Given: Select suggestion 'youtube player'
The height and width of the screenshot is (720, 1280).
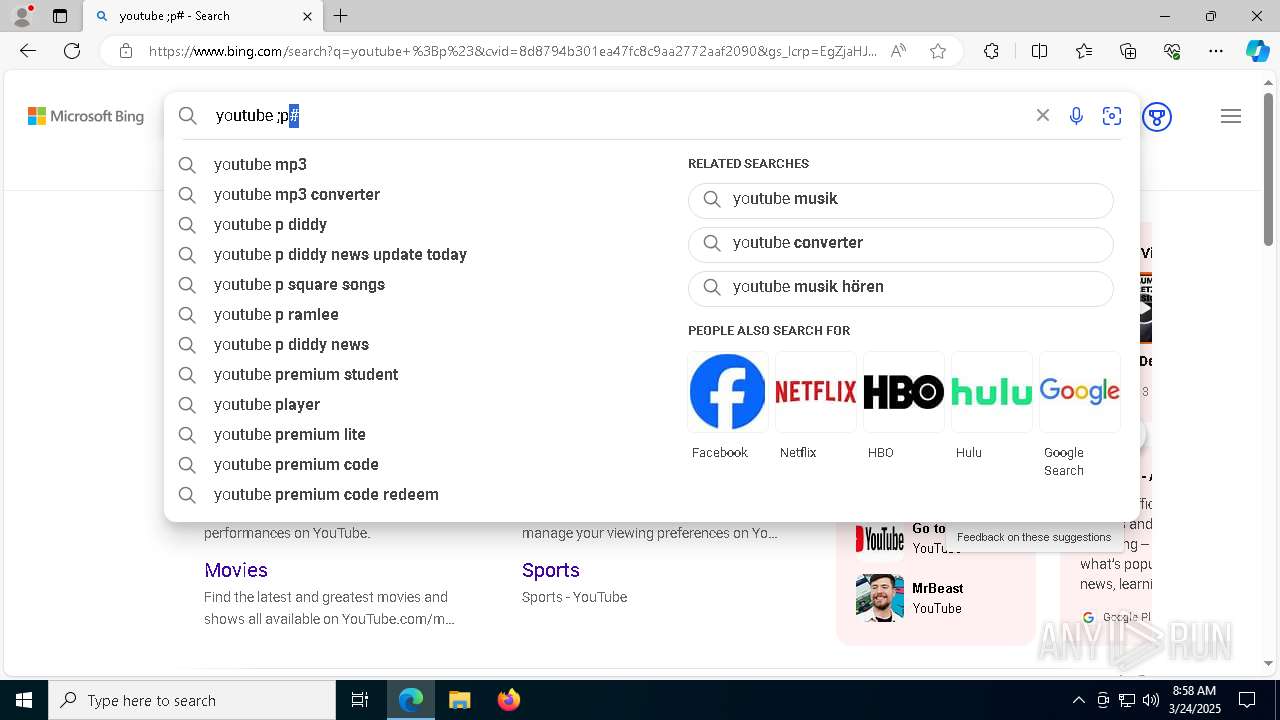Looking at the screenshot, I should (267, 404).
